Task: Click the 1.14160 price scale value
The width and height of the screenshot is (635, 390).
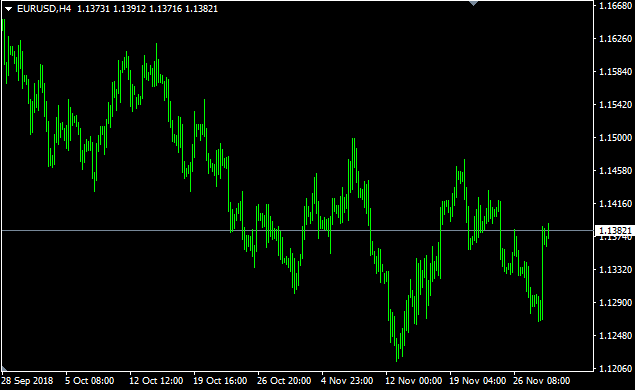Action: coord(615,204)
